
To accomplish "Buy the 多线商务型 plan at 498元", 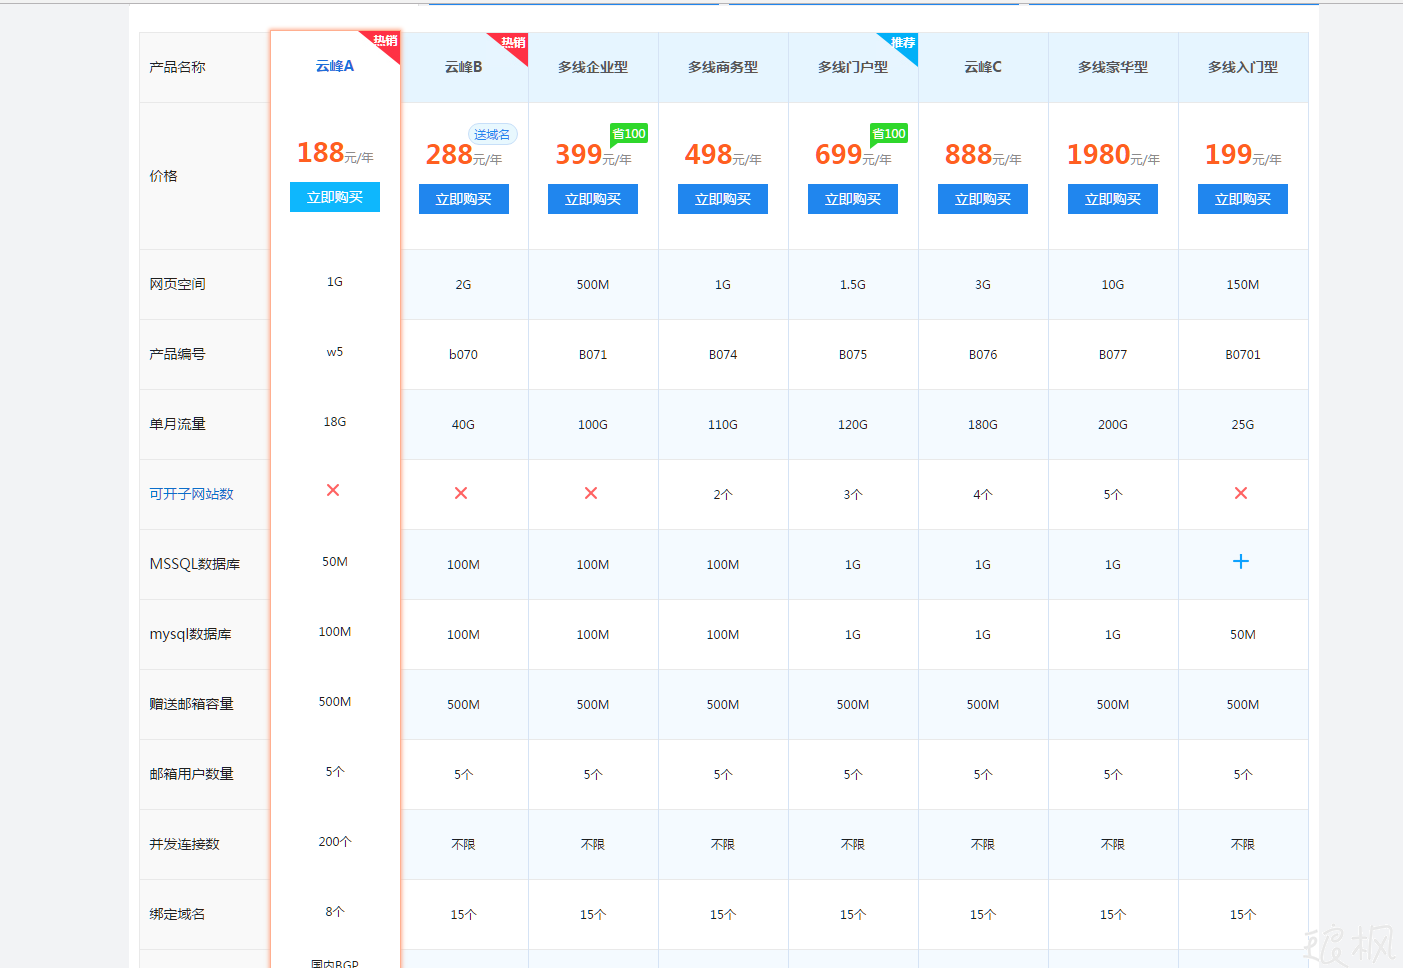I will pos(723,199).
